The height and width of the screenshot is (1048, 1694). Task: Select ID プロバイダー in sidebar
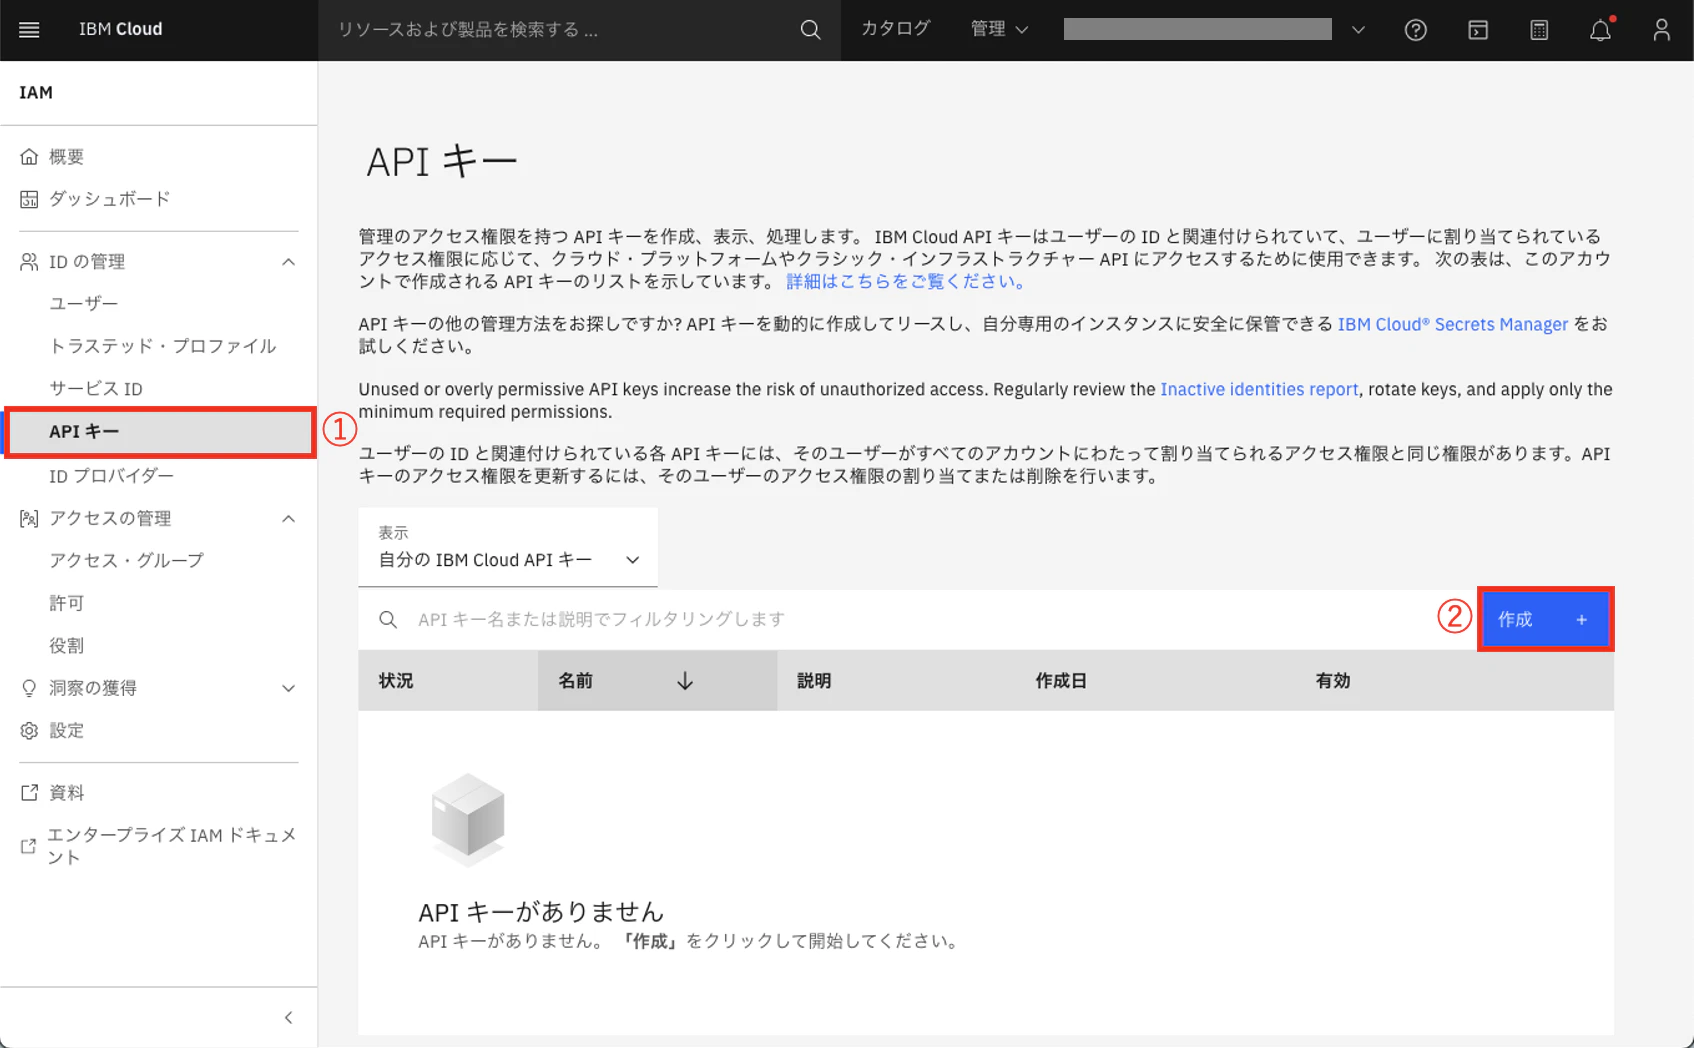coord(112,476)
